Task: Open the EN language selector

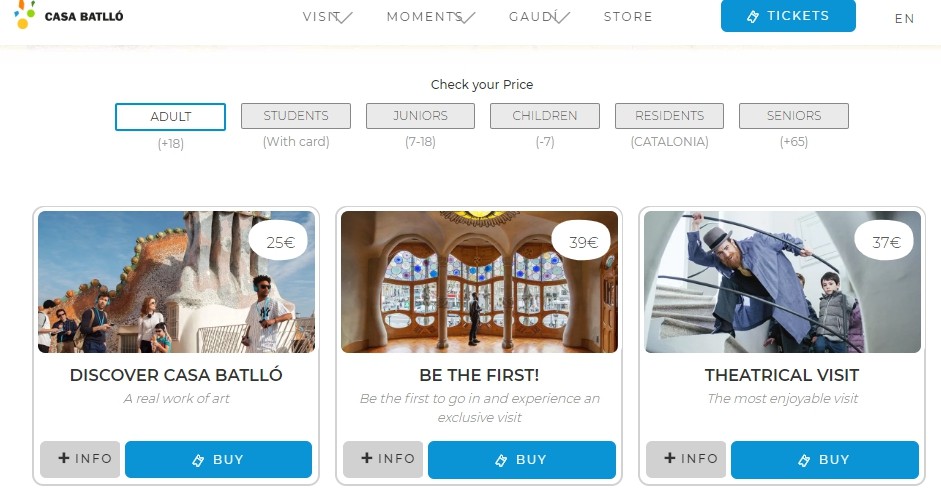Action: [x=904, y=19]
